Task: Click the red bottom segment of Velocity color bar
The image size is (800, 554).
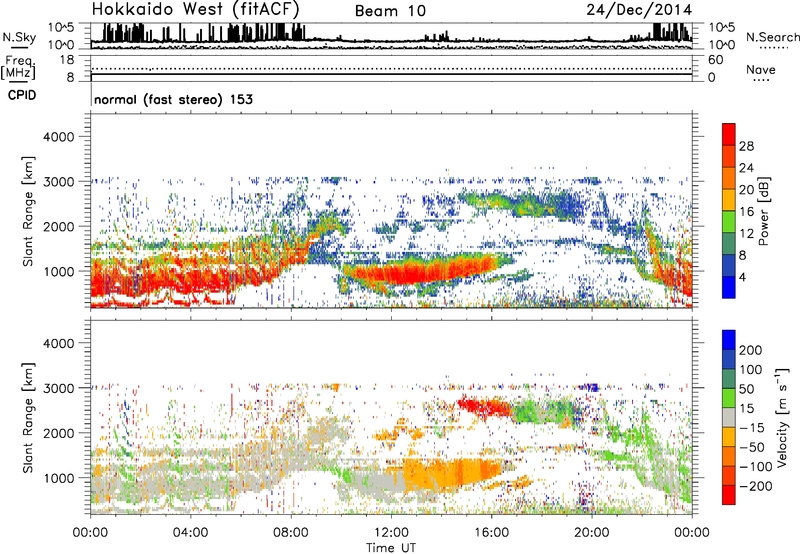Action: tap(729, 495)
